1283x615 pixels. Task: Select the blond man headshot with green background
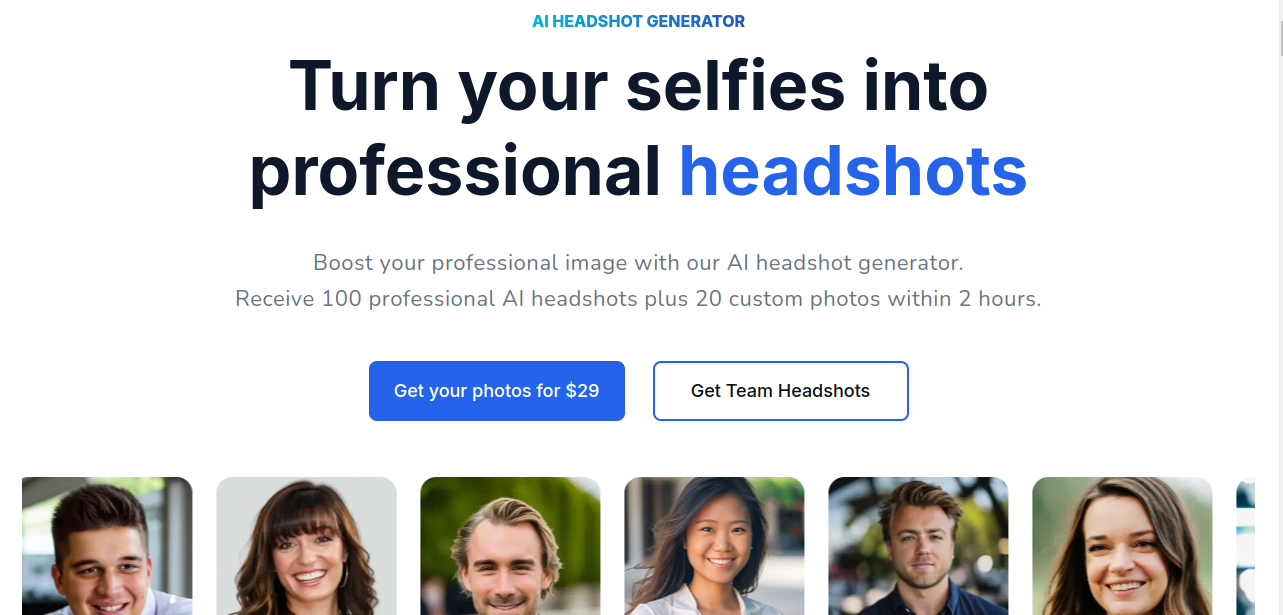(510, 546)
